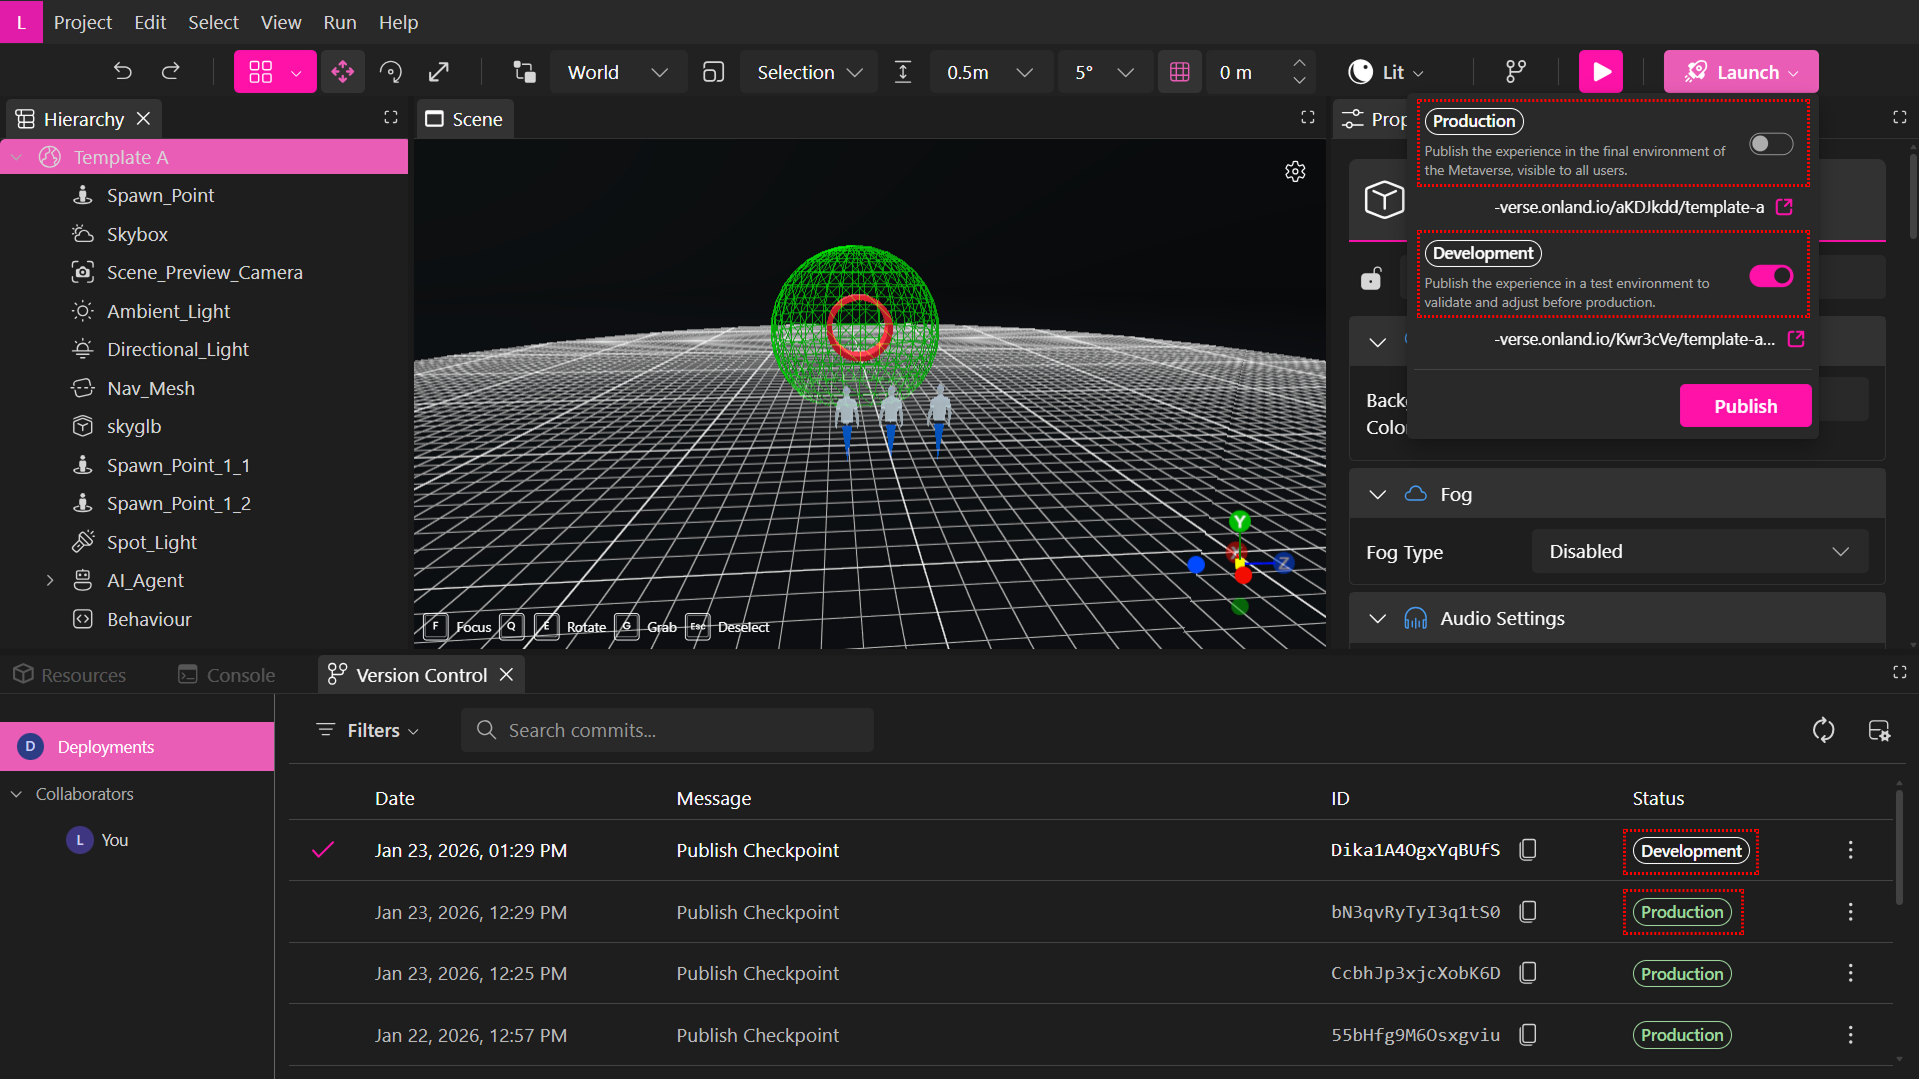Click the Search commits field
Viewport: 1919px width, 1079px height.
click(667, 731)
